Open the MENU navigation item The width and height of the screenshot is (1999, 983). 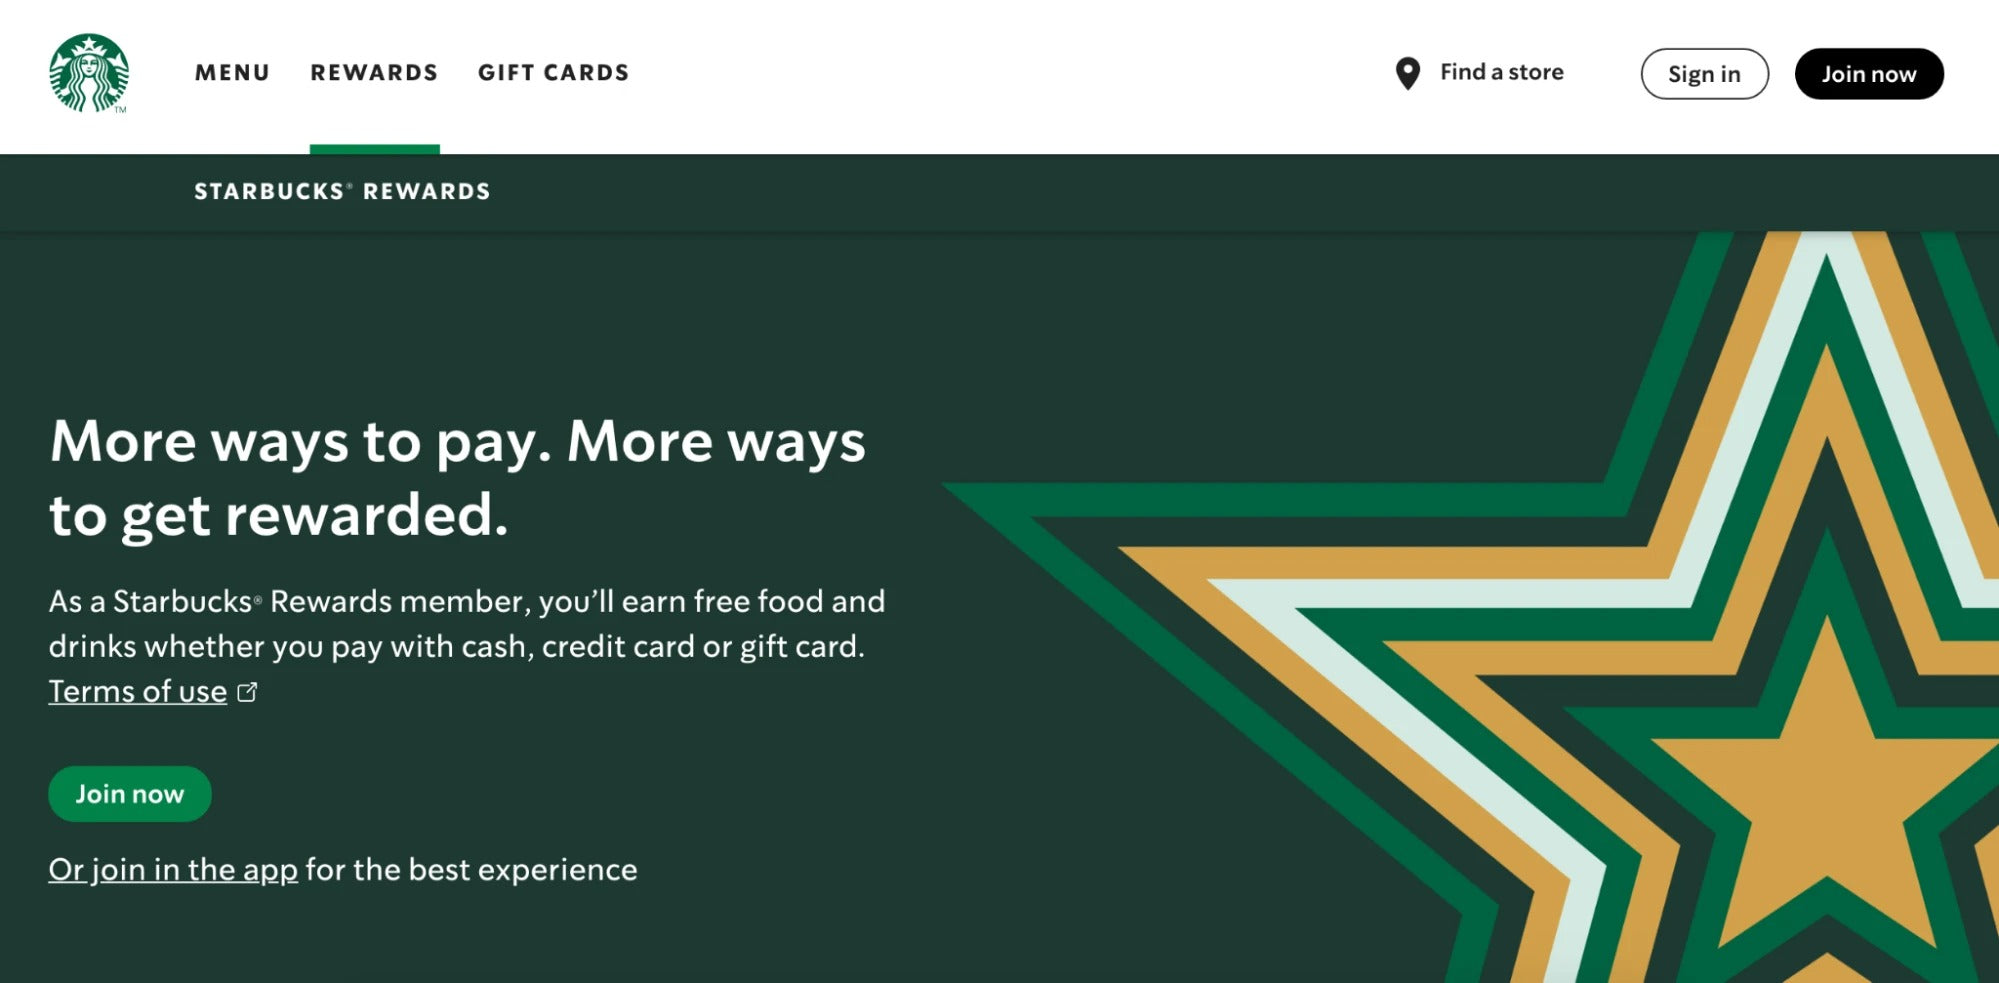(232, 73)
